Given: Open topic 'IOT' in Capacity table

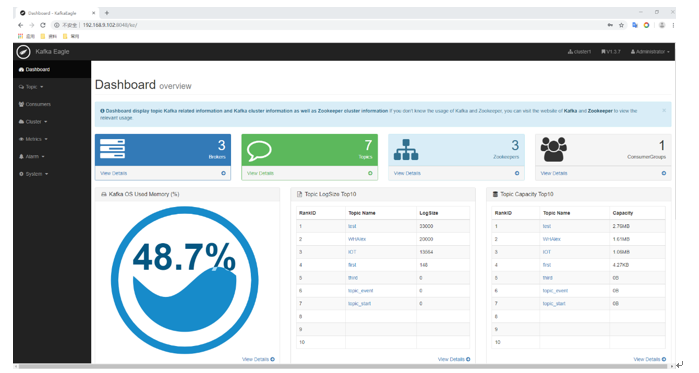Looking at the screenshot, I should pyautogui.click(x=547, y=252).
